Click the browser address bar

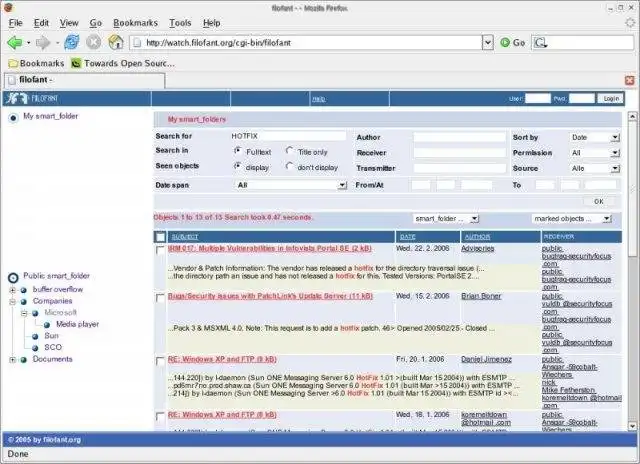306,42
